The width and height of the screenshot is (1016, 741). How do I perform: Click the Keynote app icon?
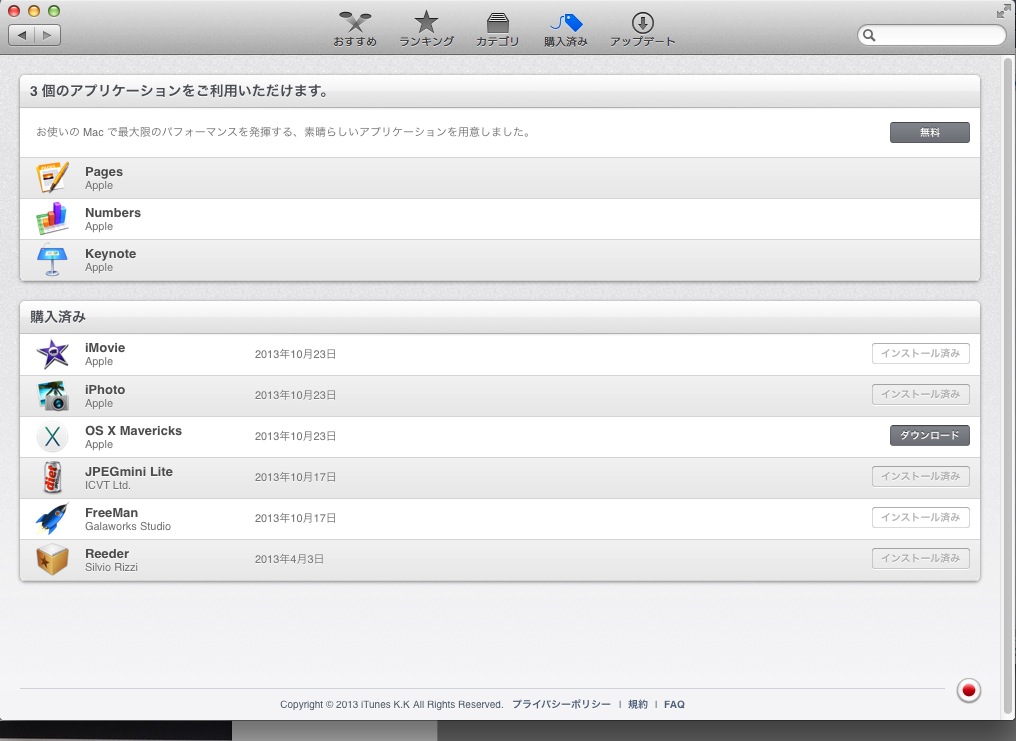pyautogui.click(x=52, y=259)
